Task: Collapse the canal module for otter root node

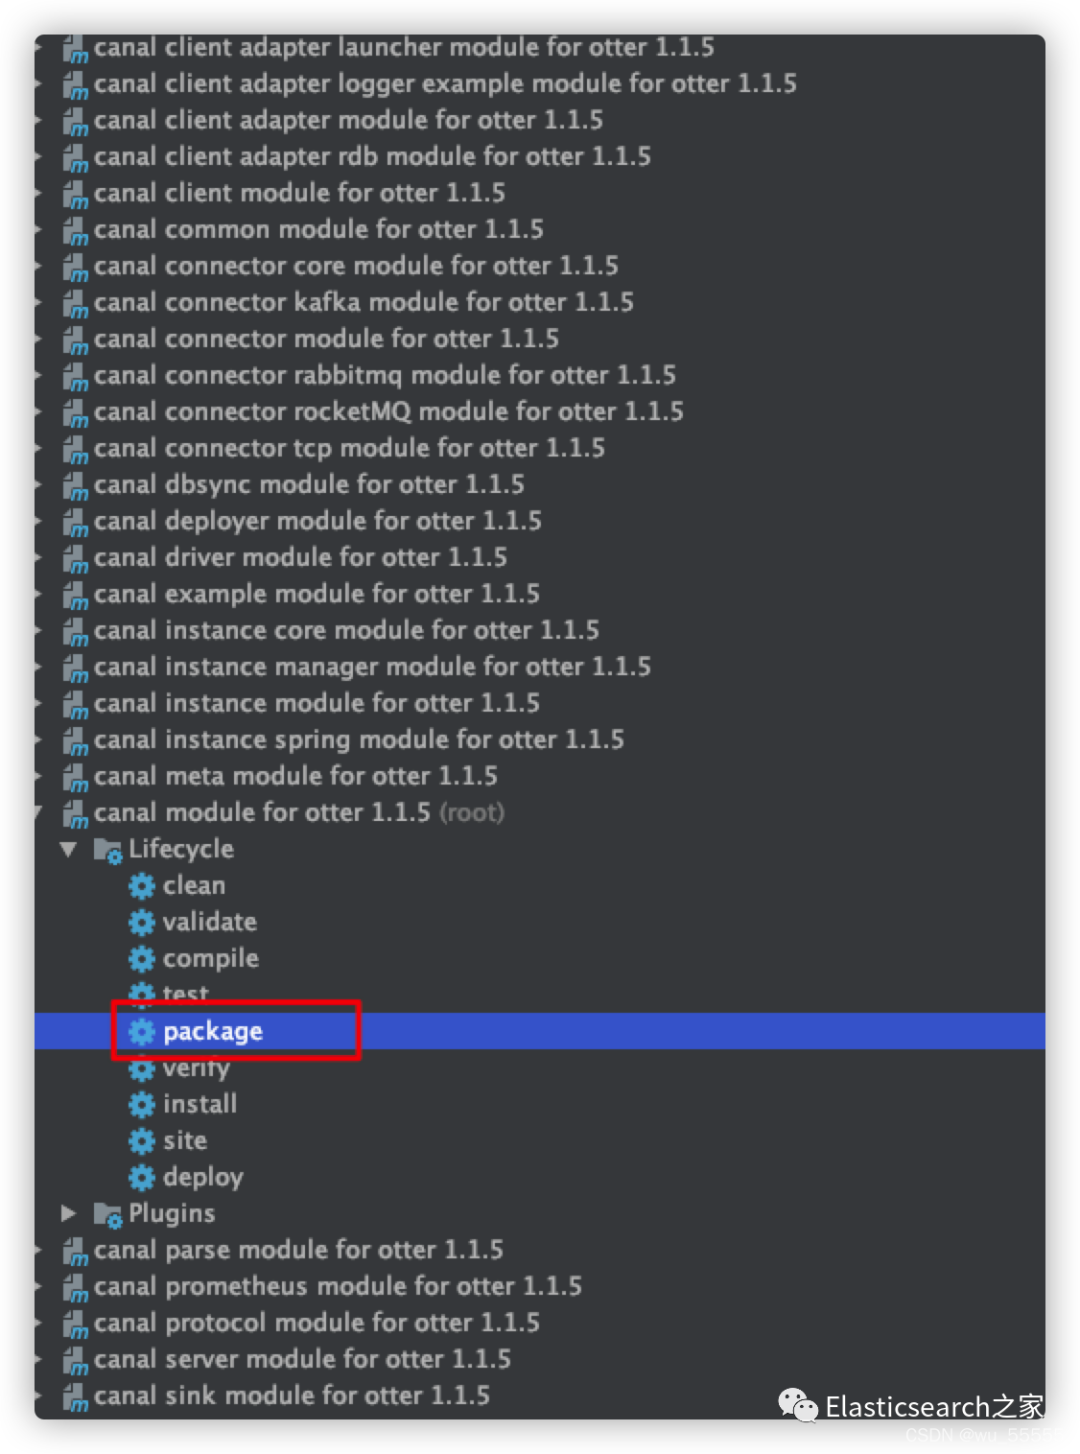Action: click(39, 812)
